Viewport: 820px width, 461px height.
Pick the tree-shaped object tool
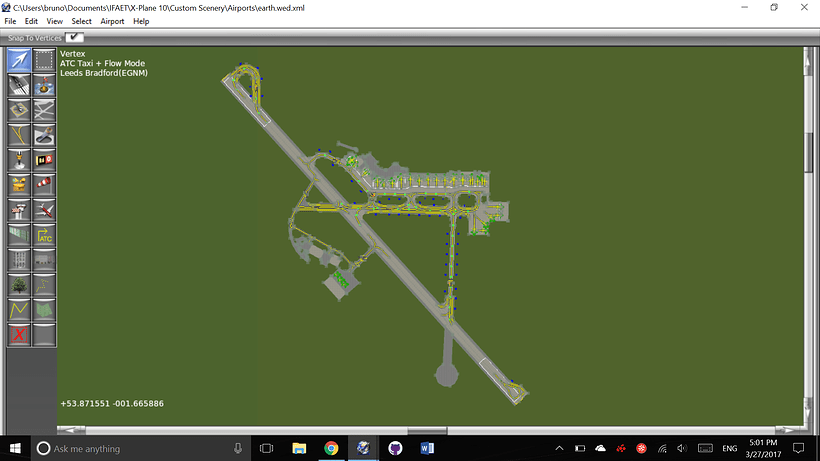pos(19,285)
